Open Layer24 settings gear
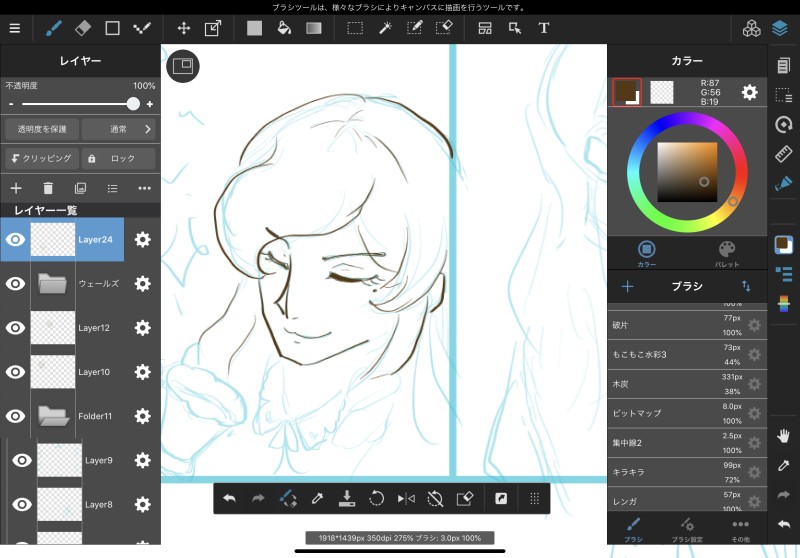The image size is (800, 558). coord(142,239)
